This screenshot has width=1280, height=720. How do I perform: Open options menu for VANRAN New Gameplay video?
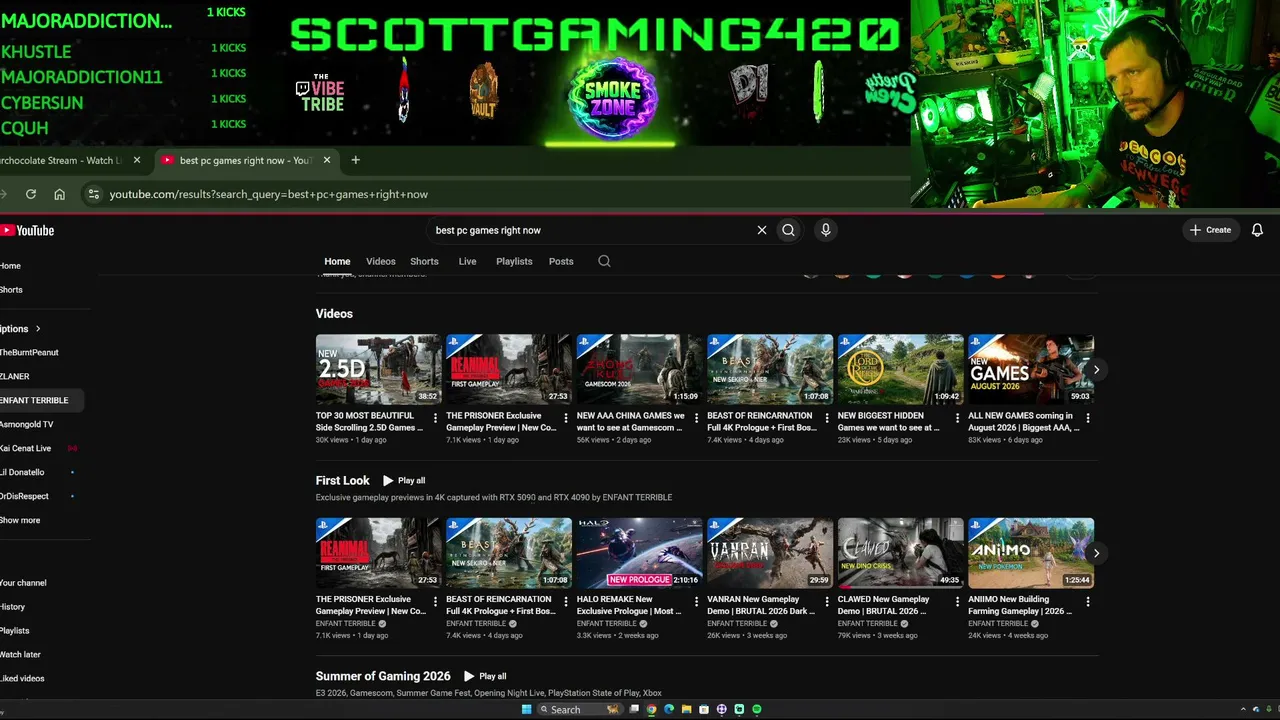coord(827,602)
